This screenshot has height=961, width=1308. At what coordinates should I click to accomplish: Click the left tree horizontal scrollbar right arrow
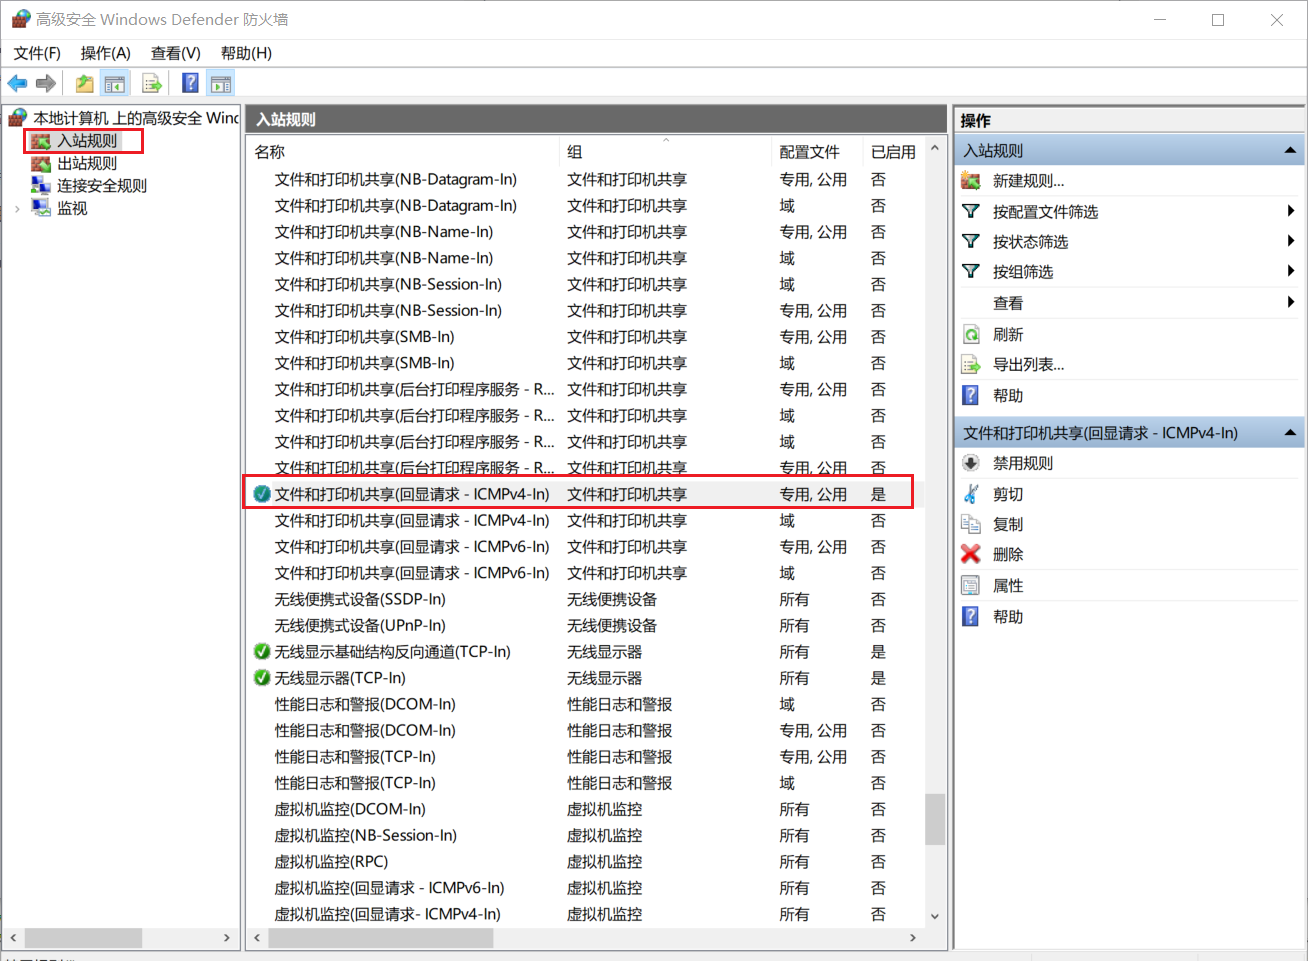pos(227,938)
